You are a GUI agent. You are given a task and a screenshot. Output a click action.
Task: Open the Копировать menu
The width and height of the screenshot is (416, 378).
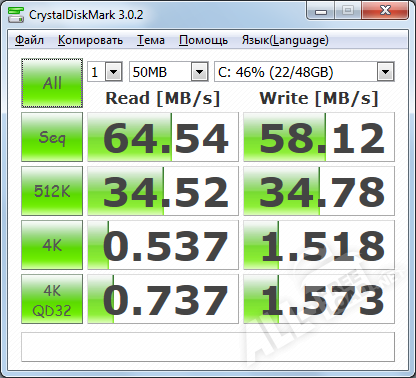pyautogui.click(x=90, y=40)
